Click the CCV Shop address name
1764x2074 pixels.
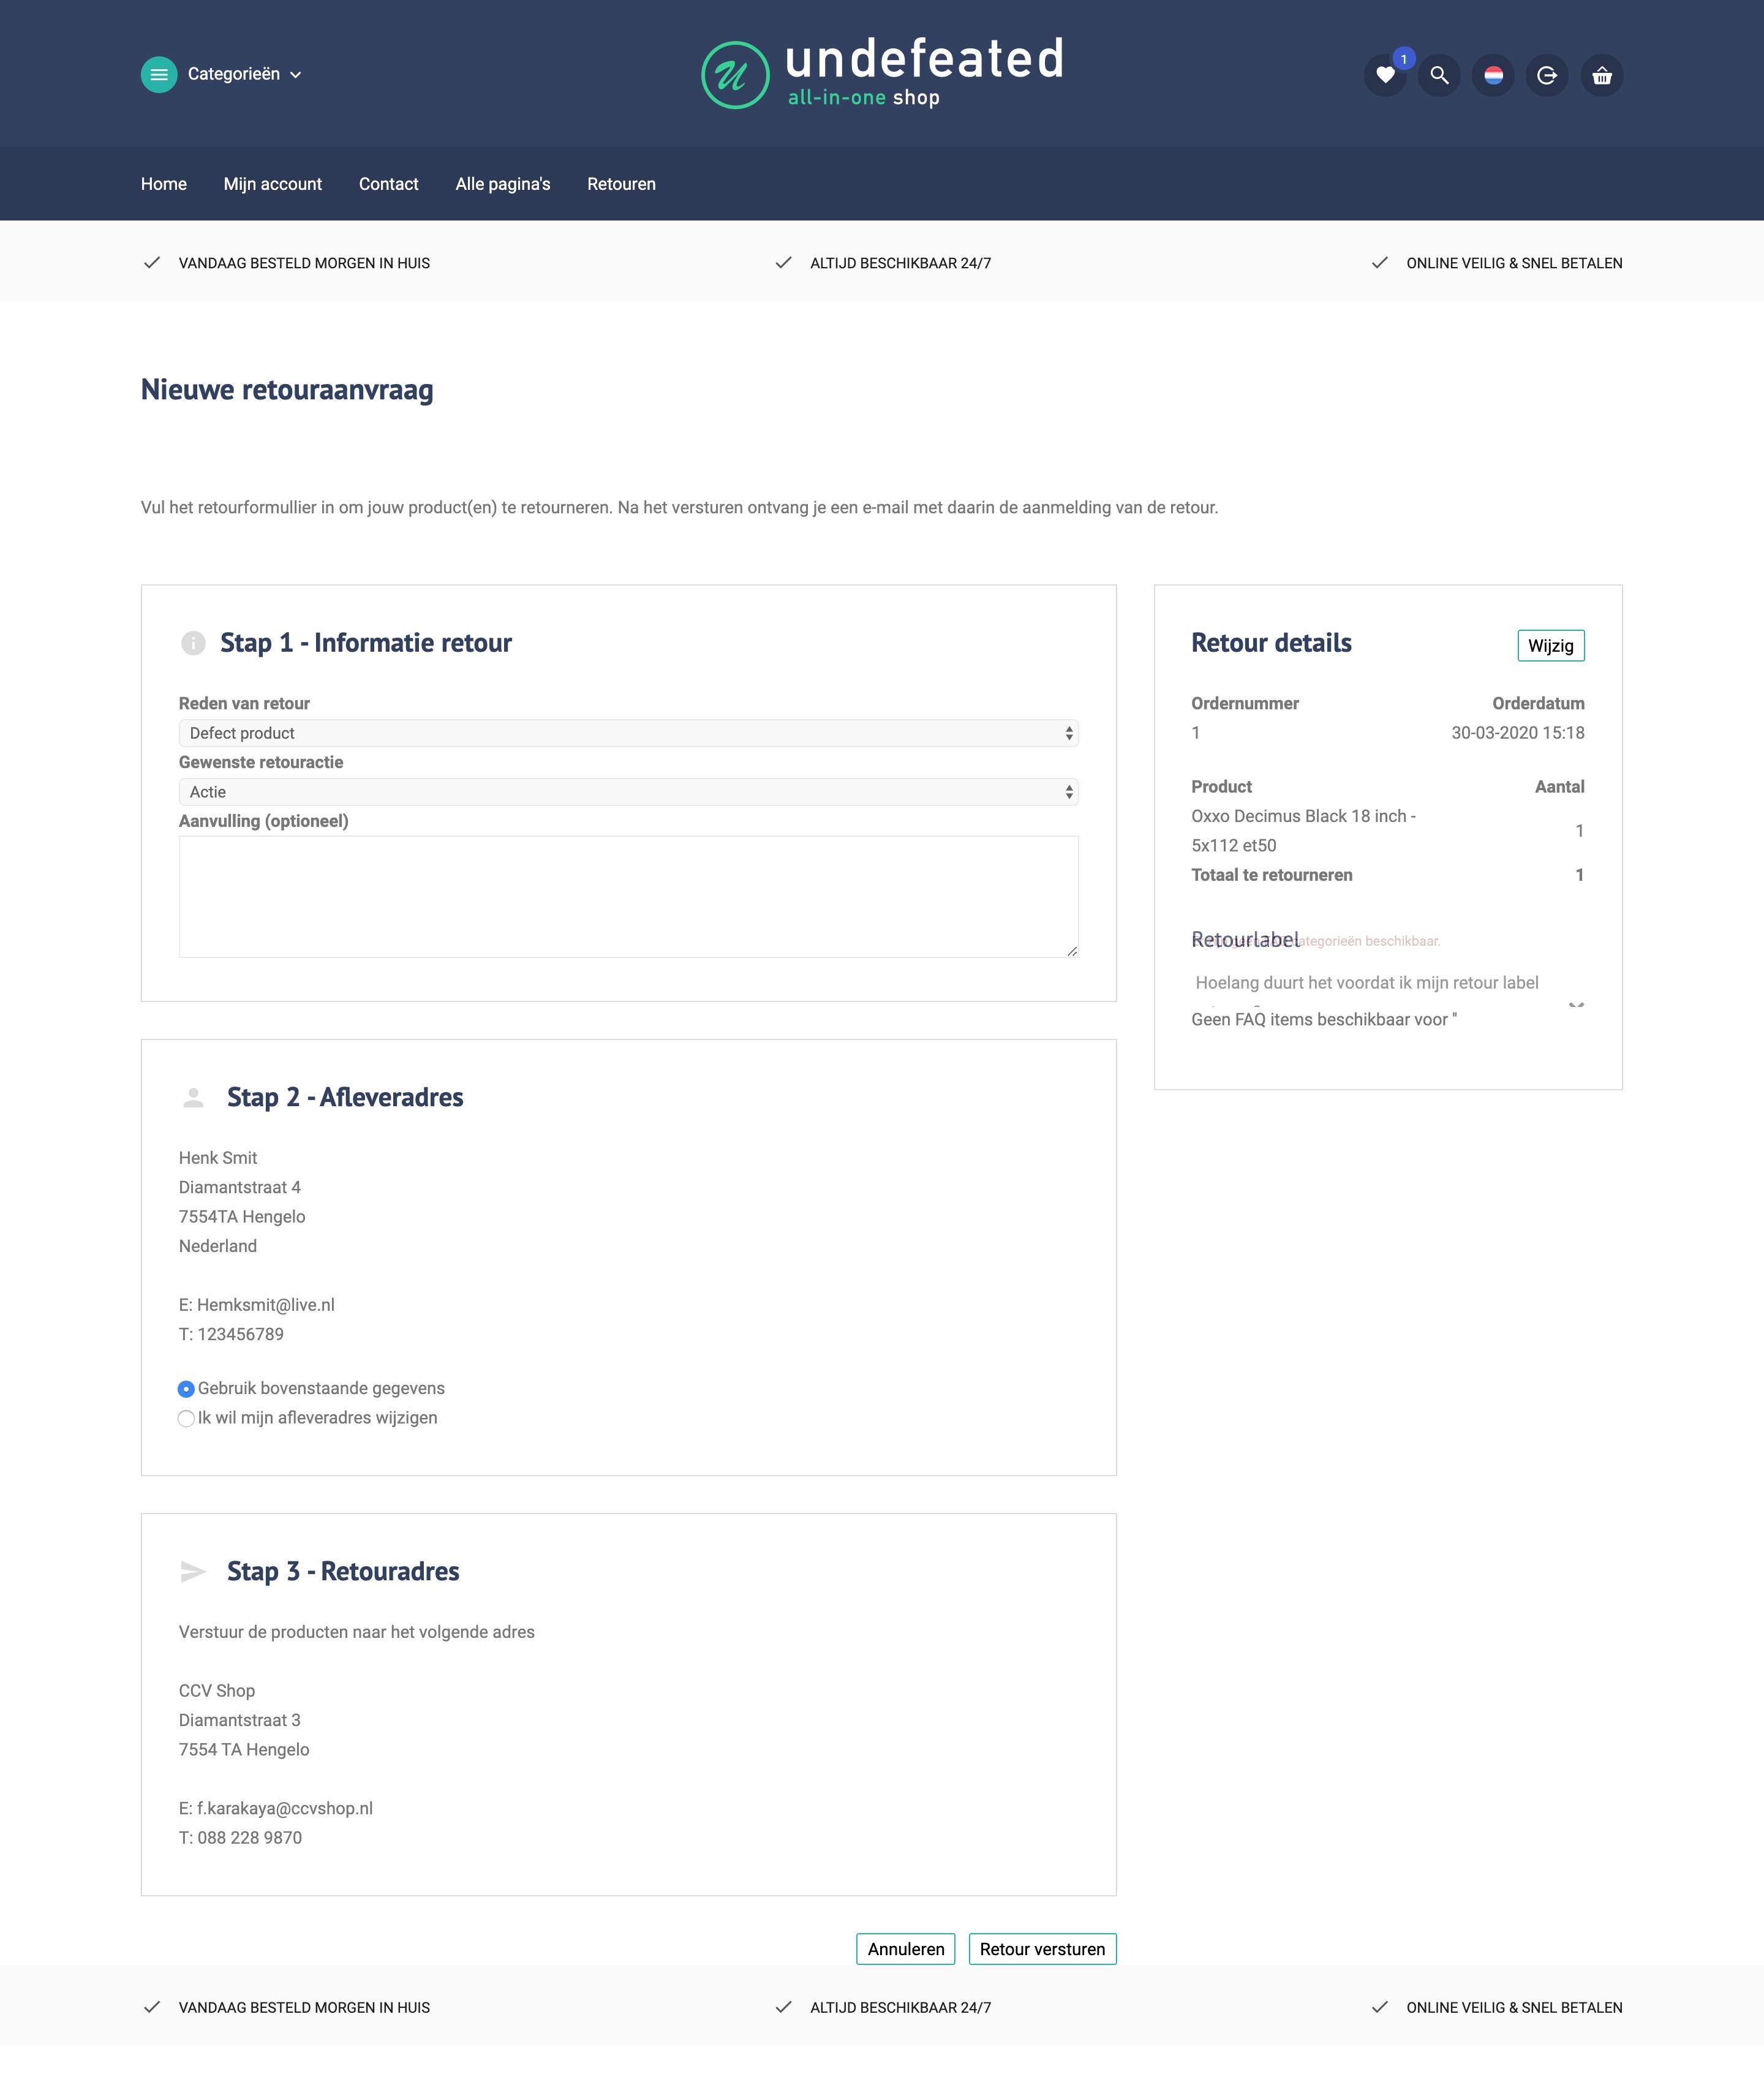[x=217, y=1691]
